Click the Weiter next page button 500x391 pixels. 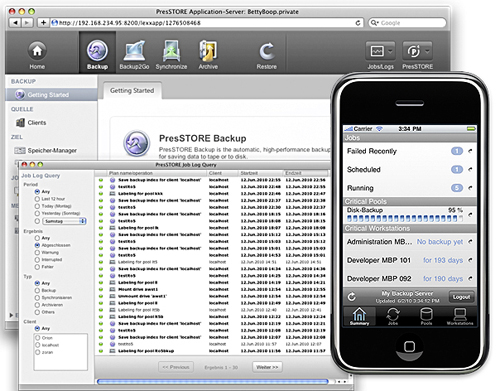coord(267,367)
